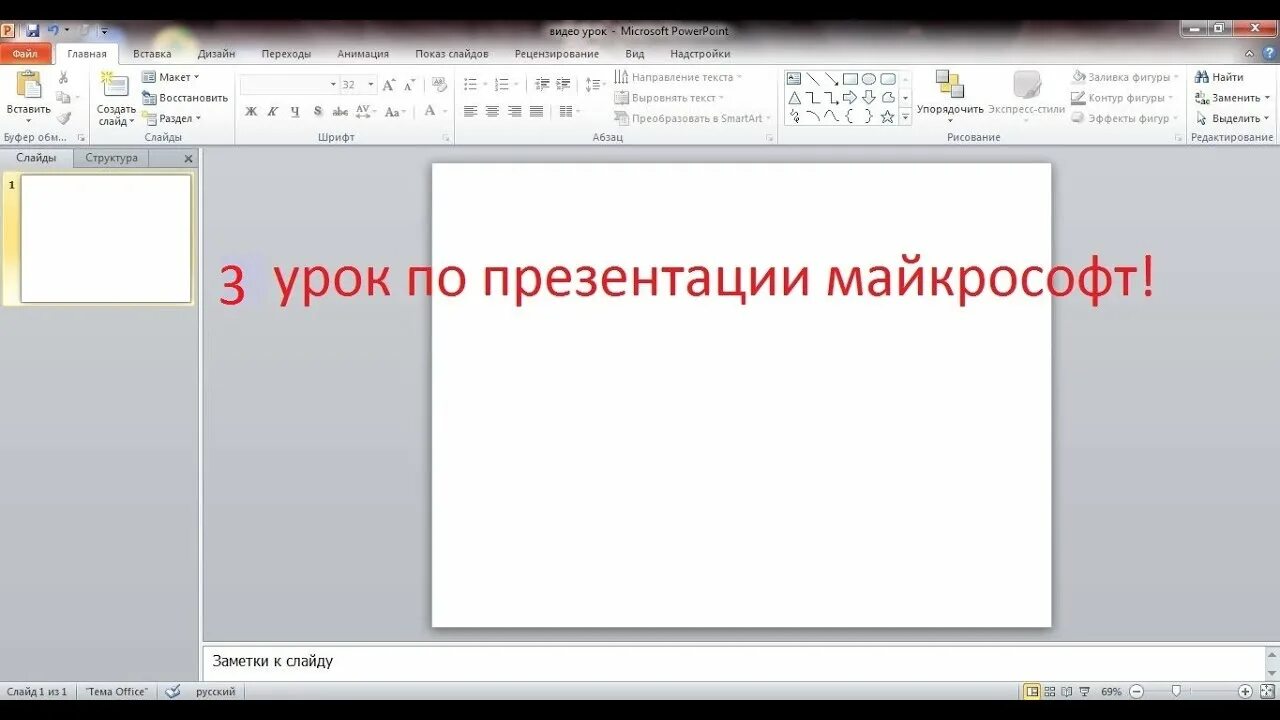
Task: Select the Text Box shape in gallery
Action: click(794, 79)
